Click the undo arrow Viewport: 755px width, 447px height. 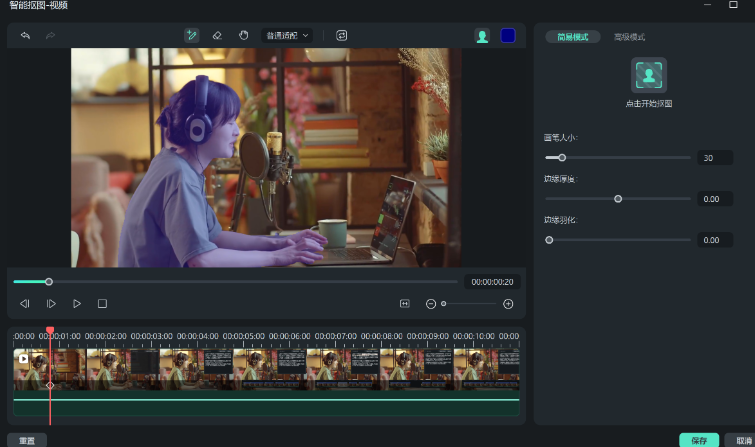(x=25, y=36)
